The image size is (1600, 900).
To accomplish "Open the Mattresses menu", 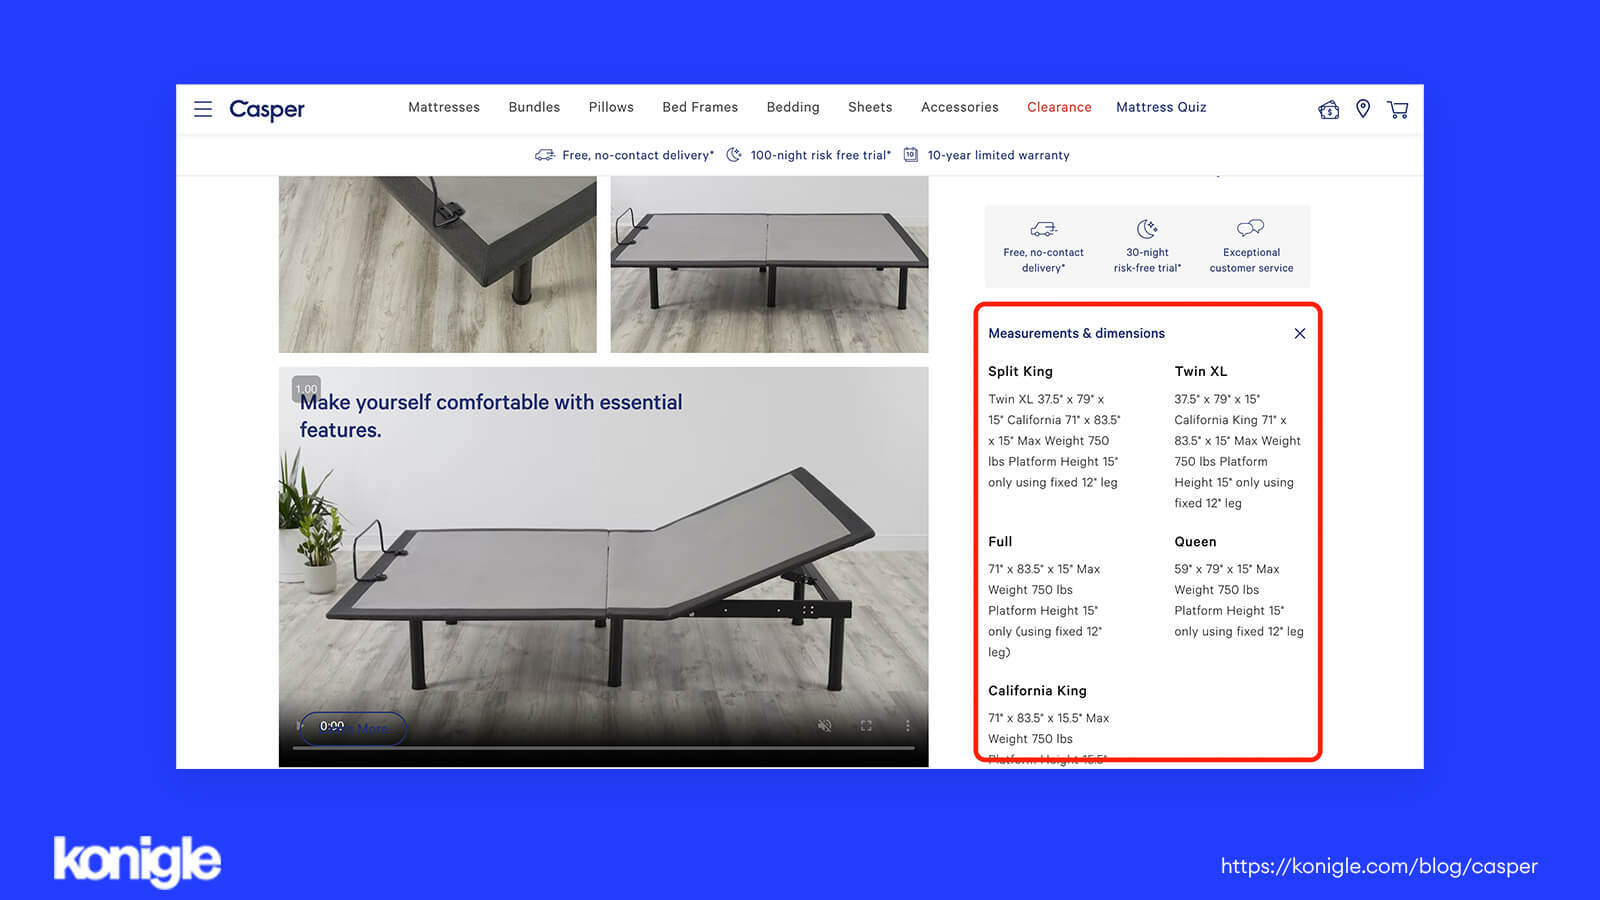I will [444, 107].
